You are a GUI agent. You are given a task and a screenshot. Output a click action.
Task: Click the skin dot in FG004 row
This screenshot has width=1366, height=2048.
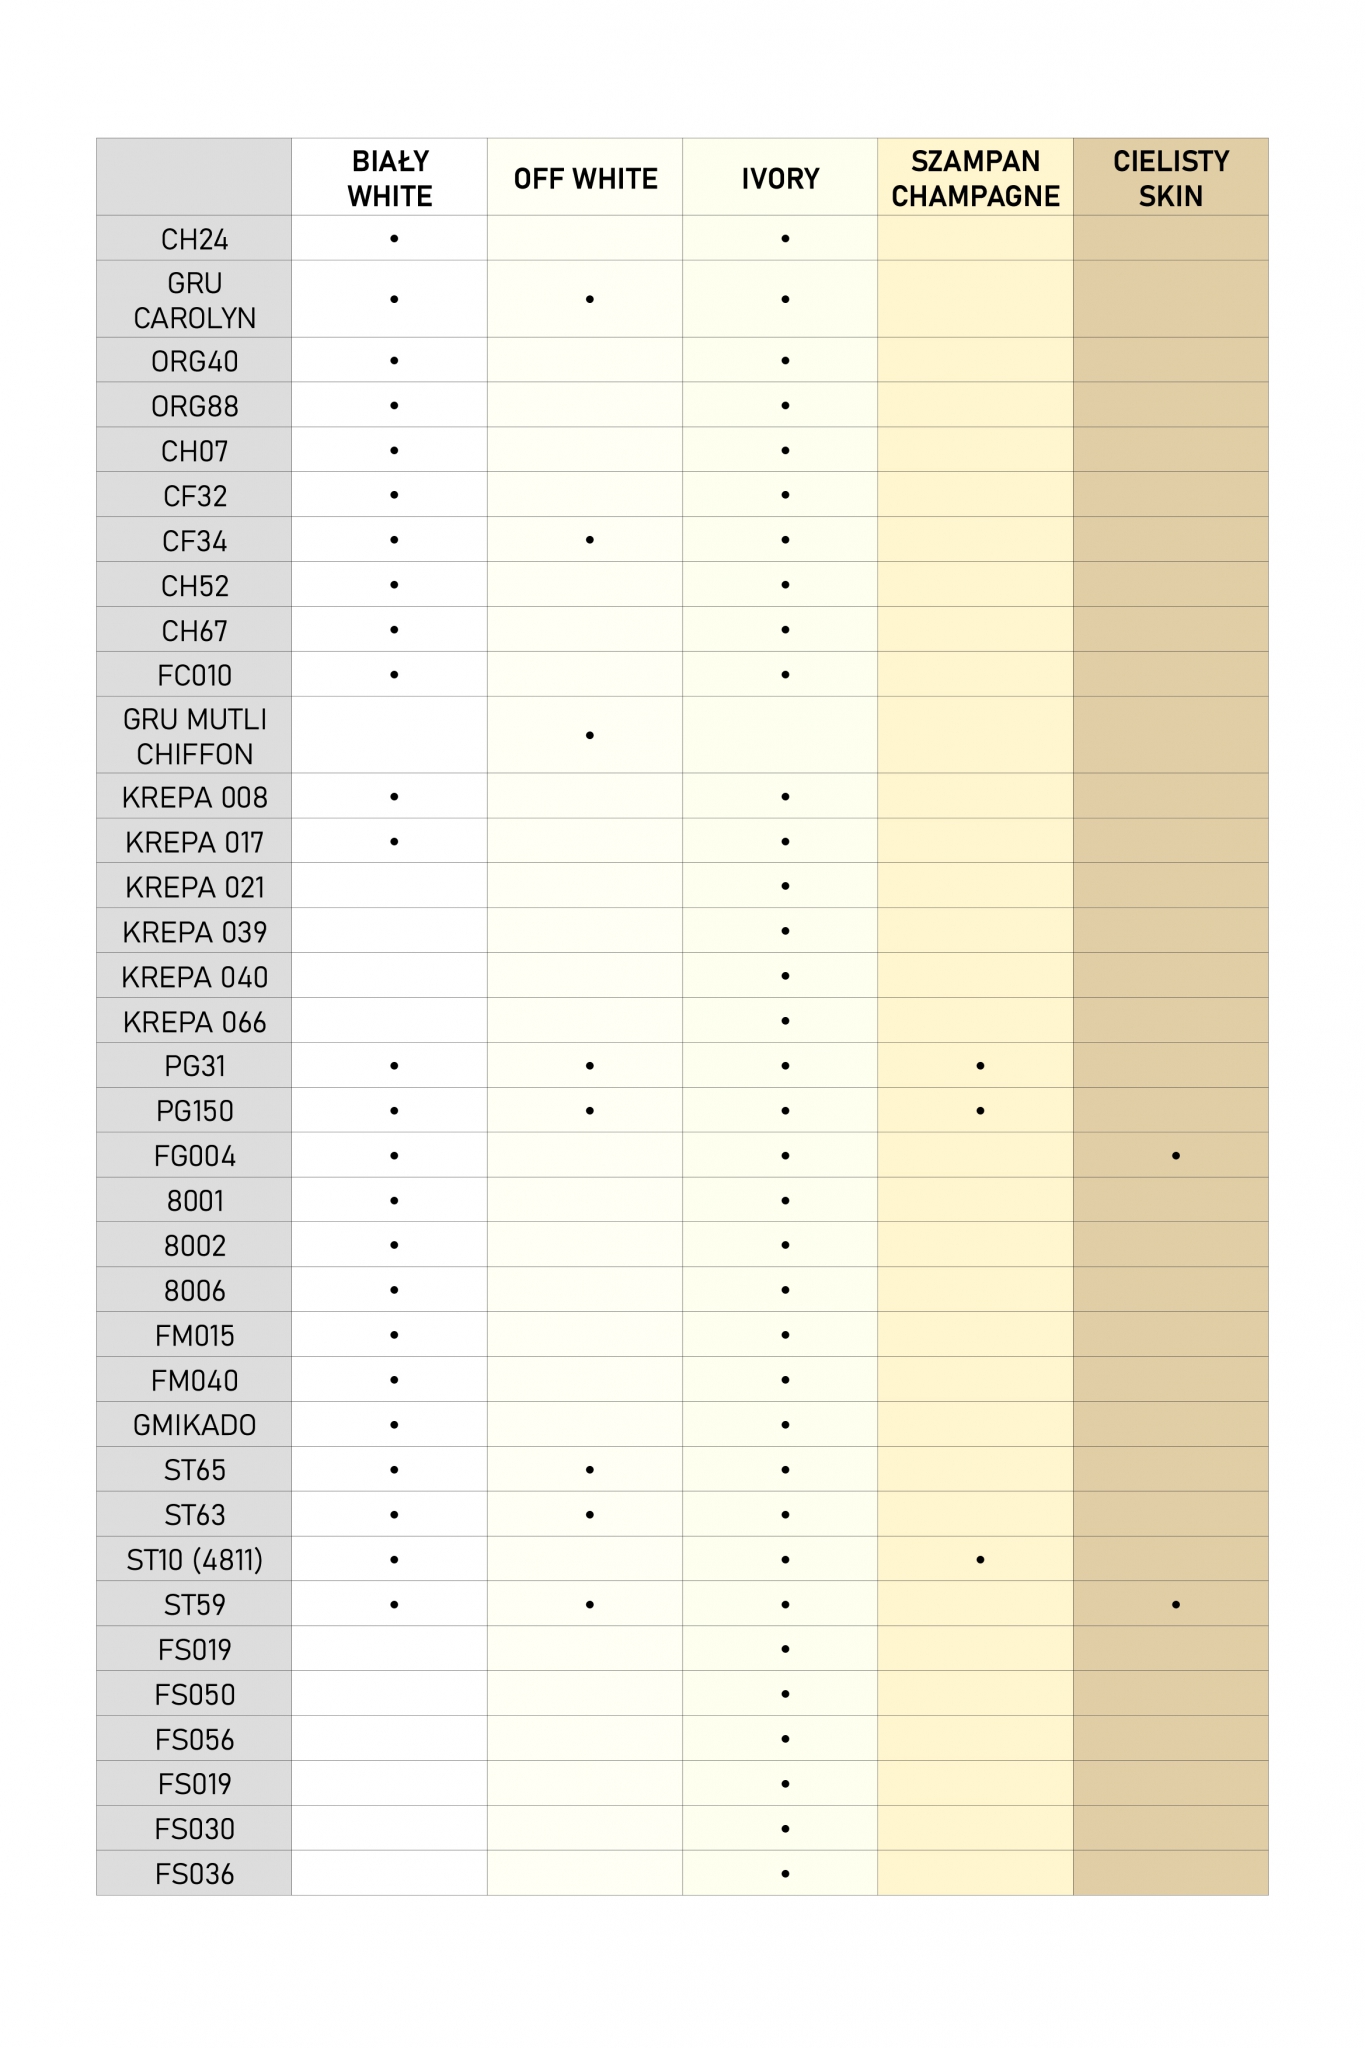click(1176, 1156)
